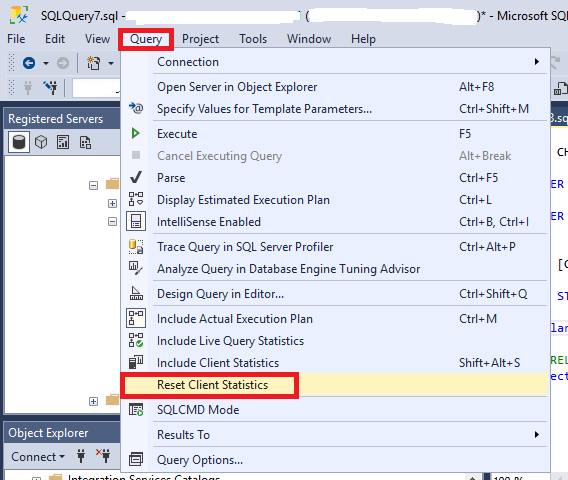The image size is (568, 480).
Task: Click Object Explorer connect plug icon
Action: coord(81,456)
